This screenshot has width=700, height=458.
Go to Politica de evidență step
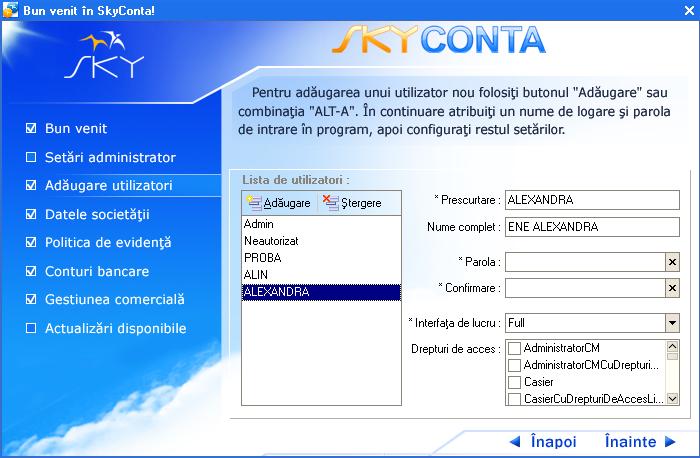pos(108,242)
